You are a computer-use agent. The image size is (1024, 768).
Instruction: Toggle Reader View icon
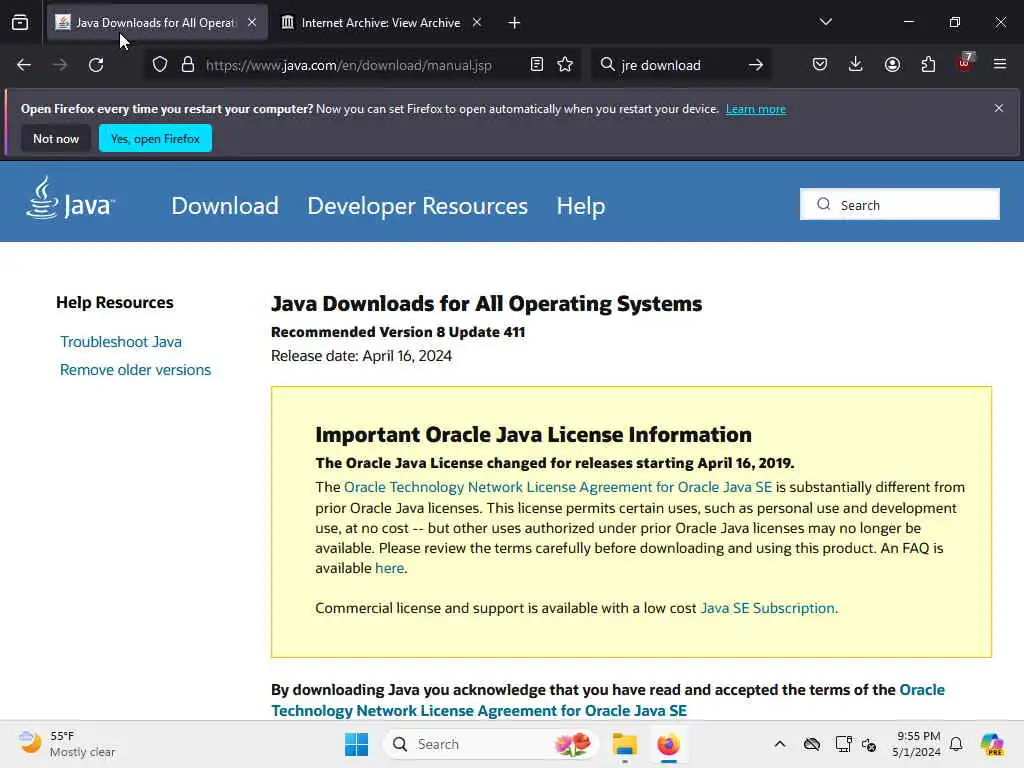537,65
